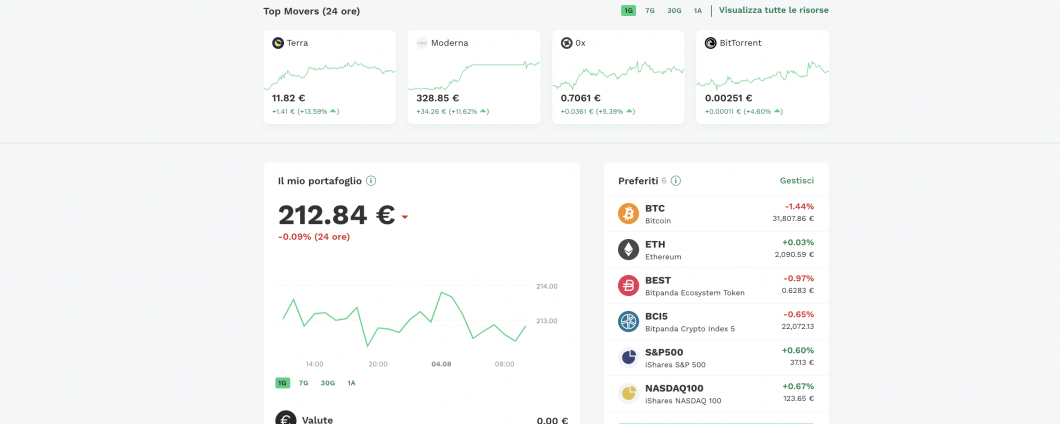Click Terra price 11.82 €
The height and width of the screenshot is (424, 1060).
(289, 98)
